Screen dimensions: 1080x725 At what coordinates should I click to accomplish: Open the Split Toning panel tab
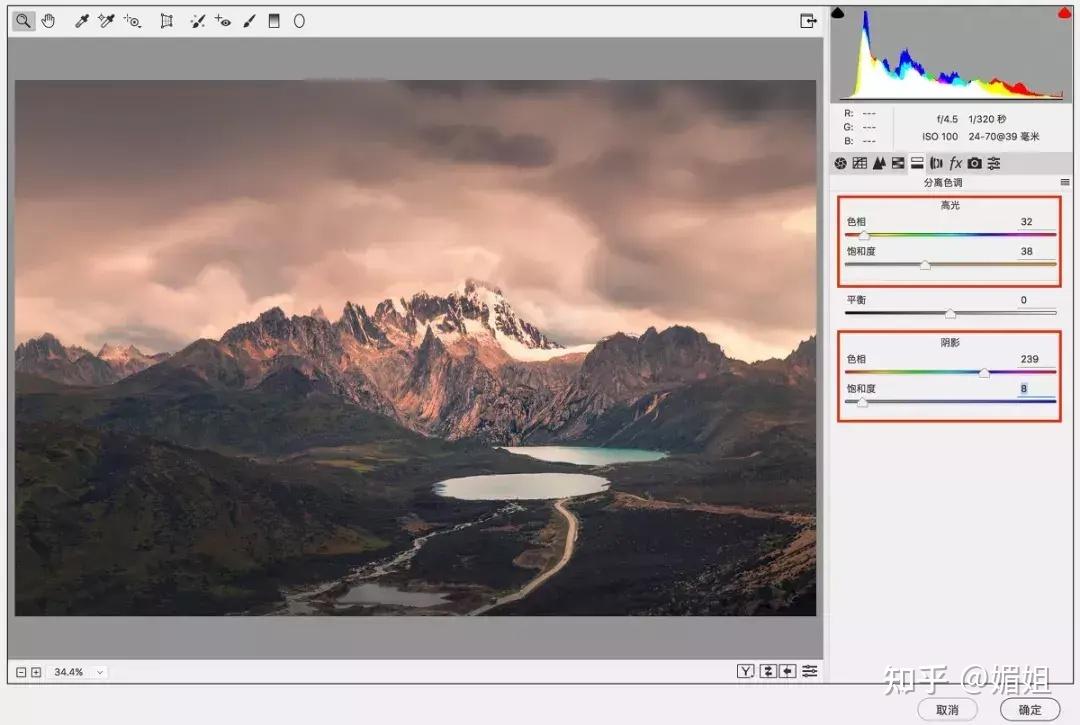coord(917,163)
